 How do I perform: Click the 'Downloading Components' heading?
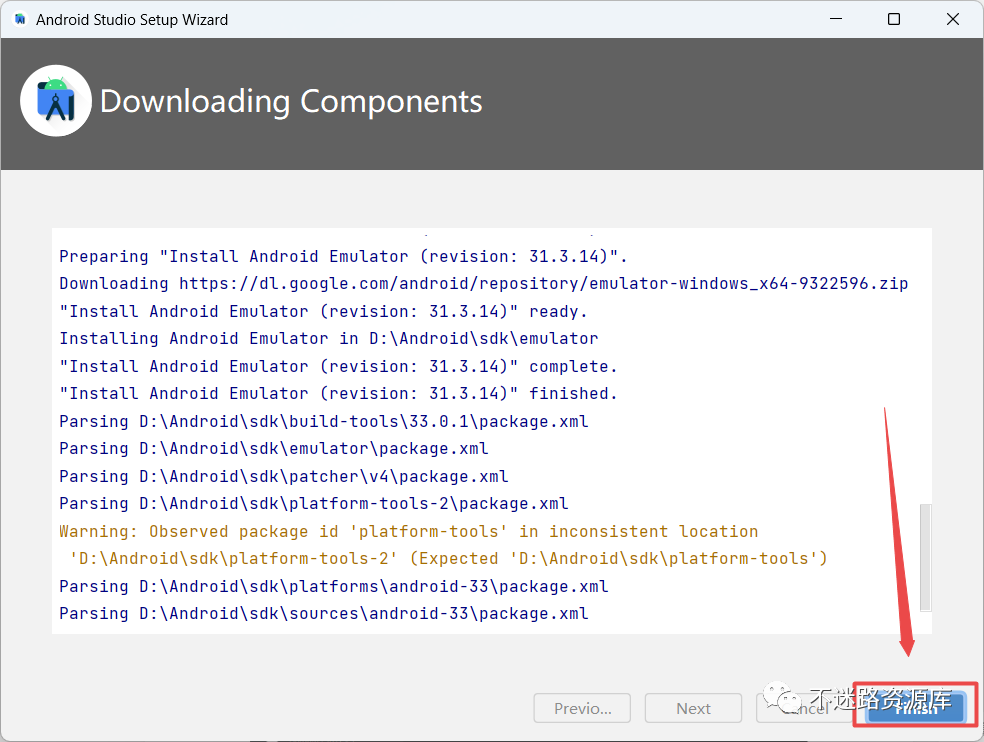click(291, 101)
